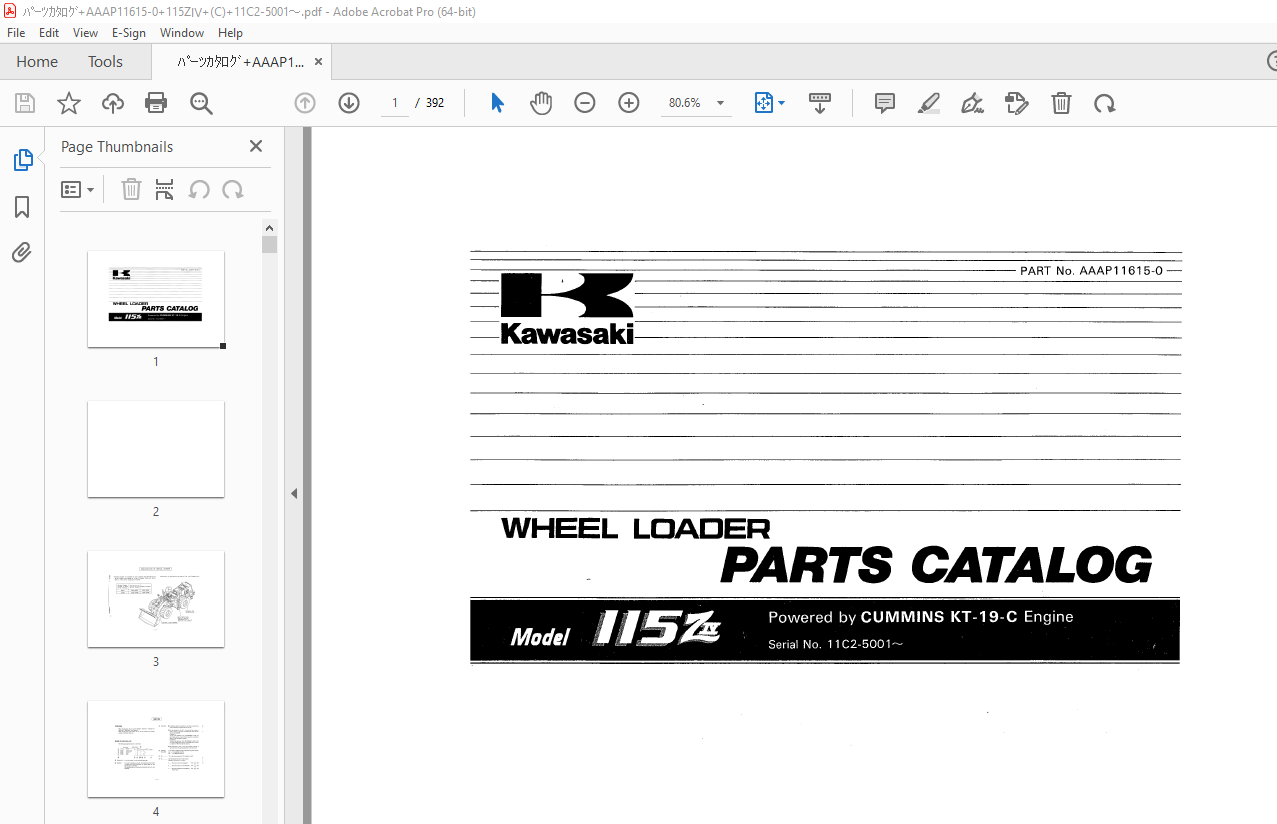
Task: Open the Window menu
Action: [x=182, y=33]
